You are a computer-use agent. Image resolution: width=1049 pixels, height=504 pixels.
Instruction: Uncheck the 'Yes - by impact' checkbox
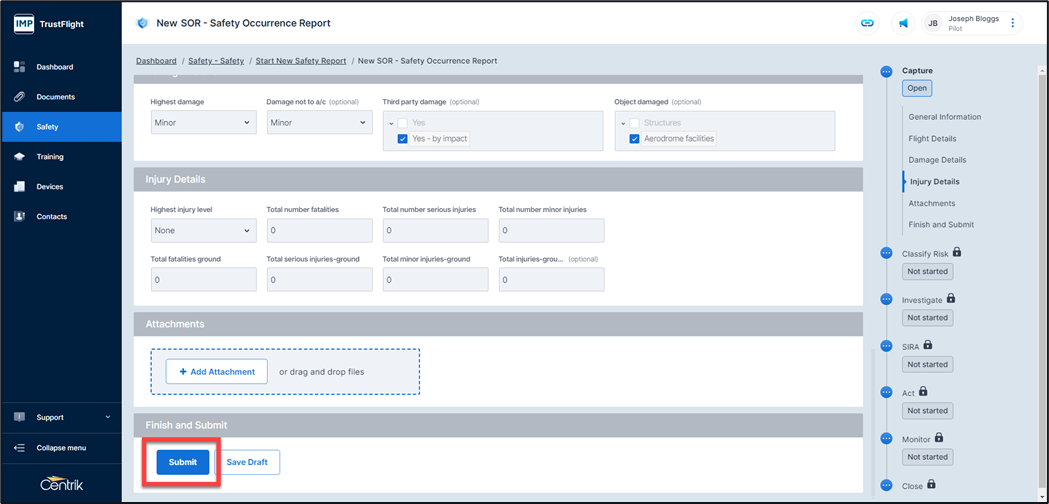[x=402, y=139]
